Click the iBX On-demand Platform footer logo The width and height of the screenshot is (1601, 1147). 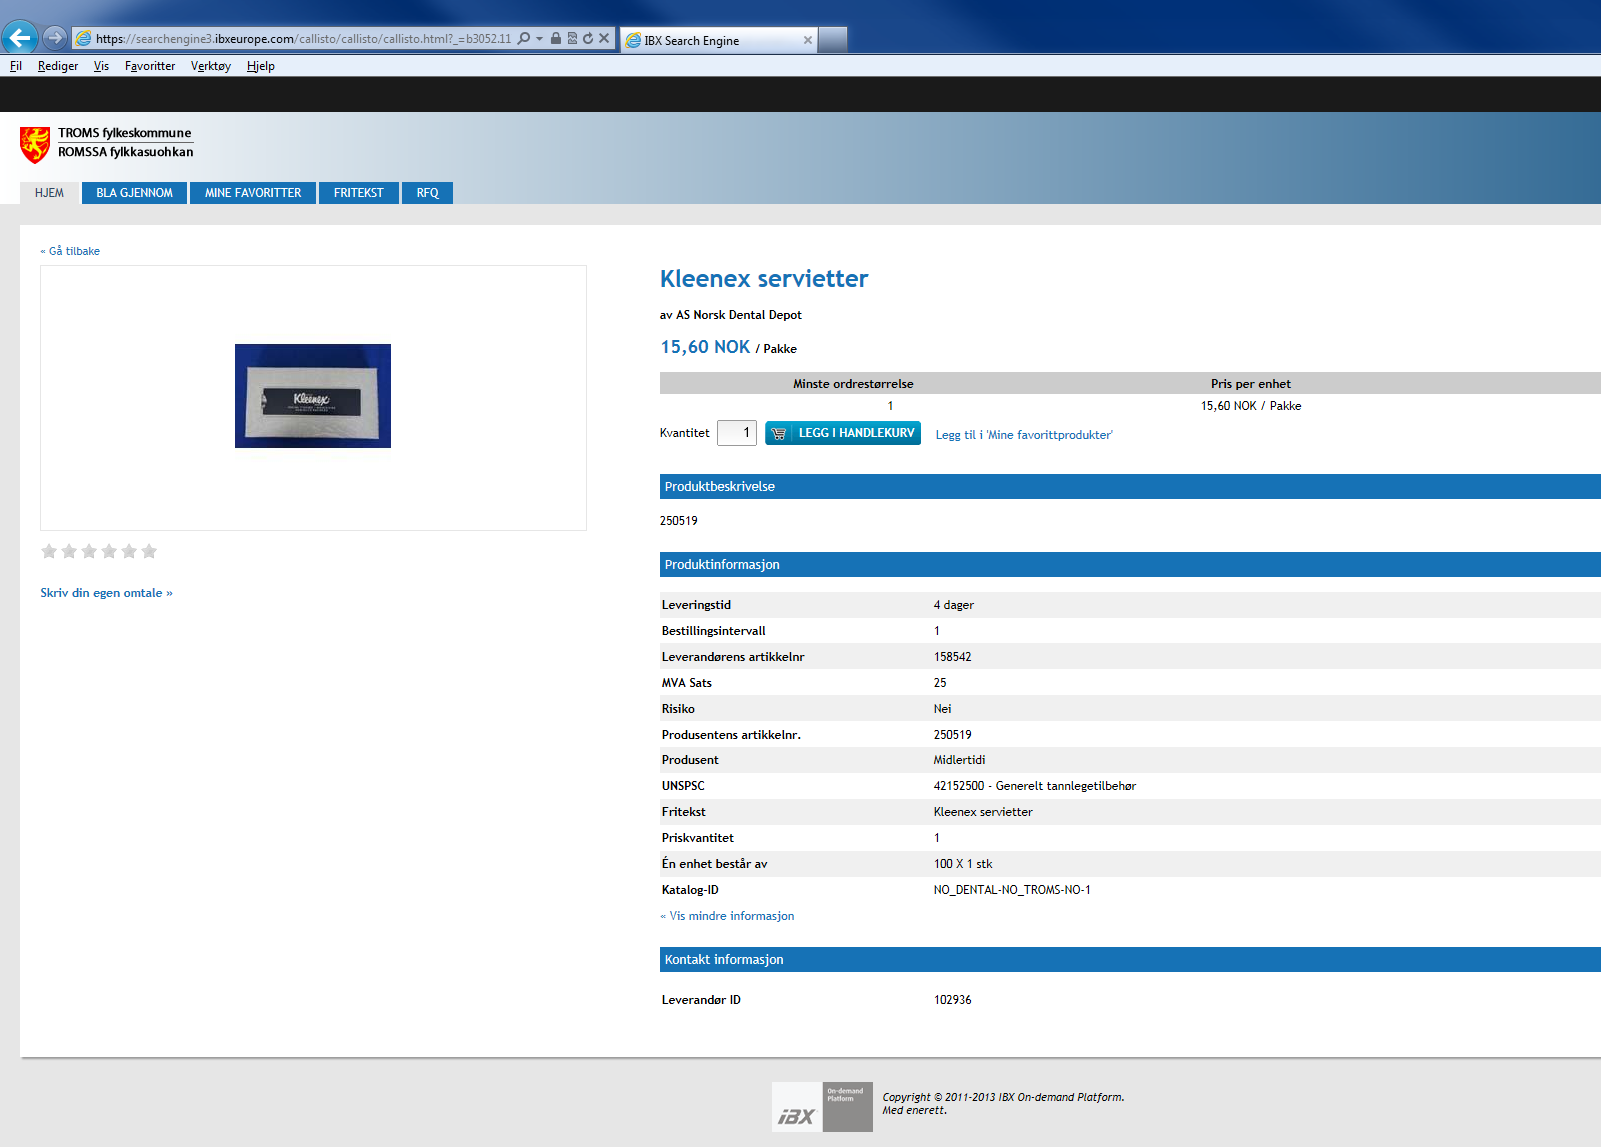pos(822,1107)
